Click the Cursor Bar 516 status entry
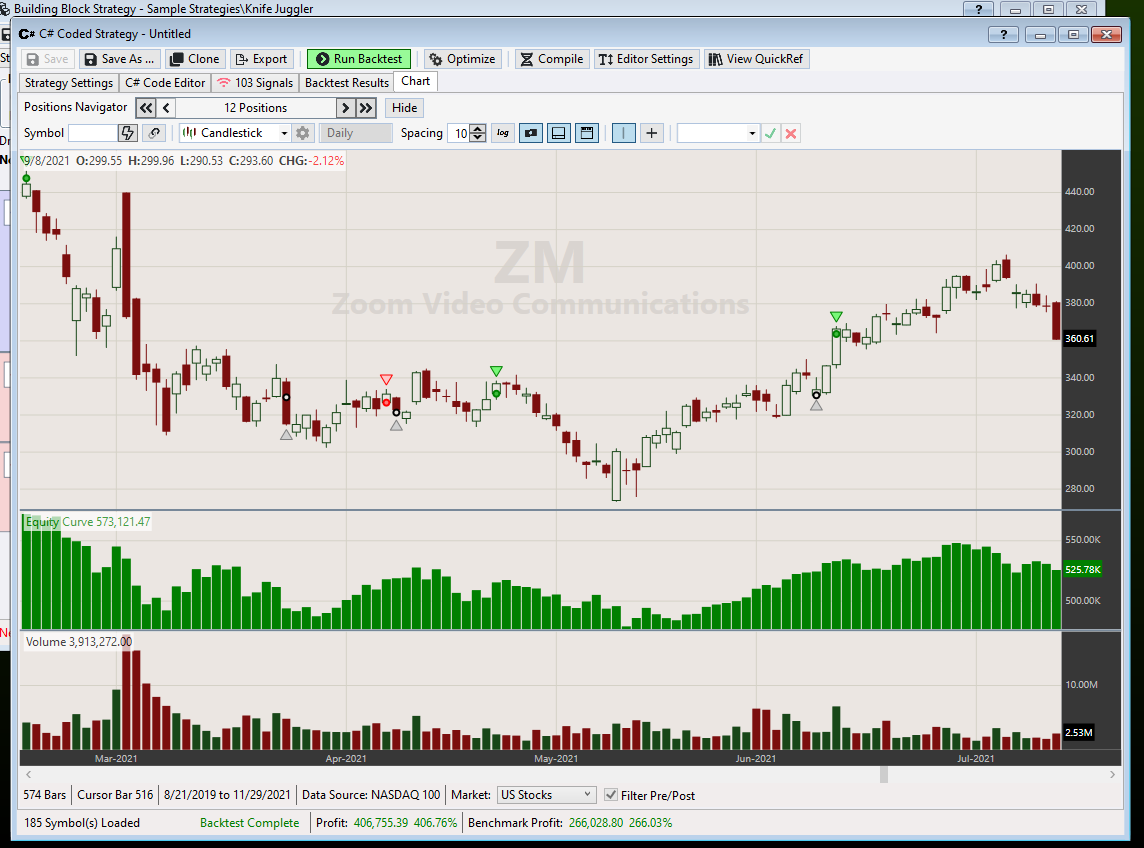The image size is (1144, 848). click(x=115, y=795)
